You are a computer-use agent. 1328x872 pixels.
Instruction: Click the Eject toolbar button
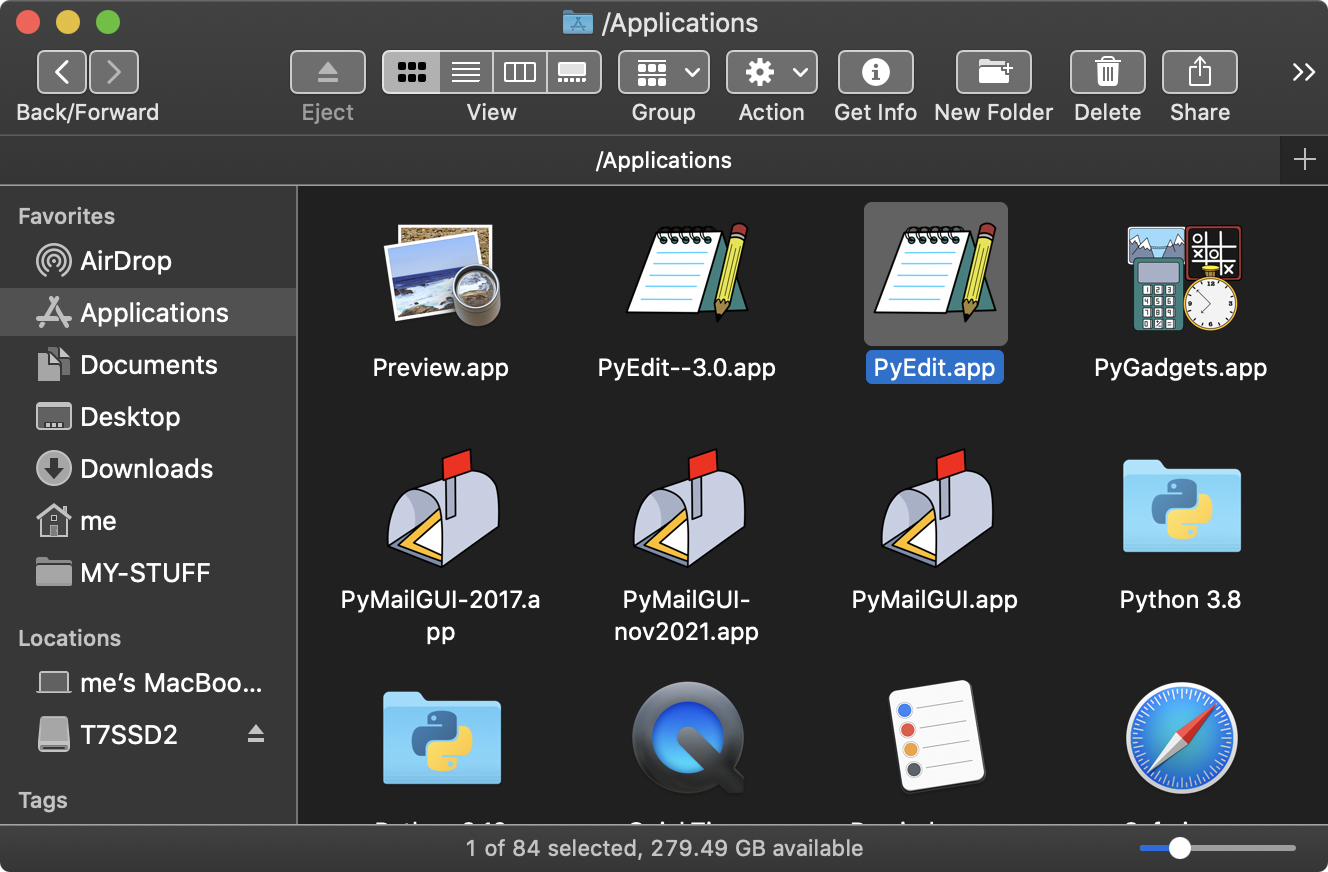tap(327, 72)
